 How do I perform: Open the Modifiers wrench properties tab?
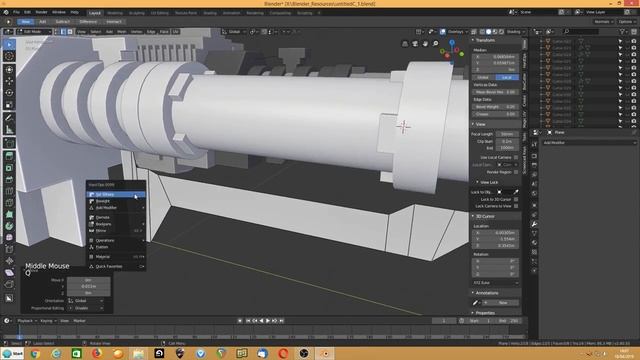coord(534,224)
